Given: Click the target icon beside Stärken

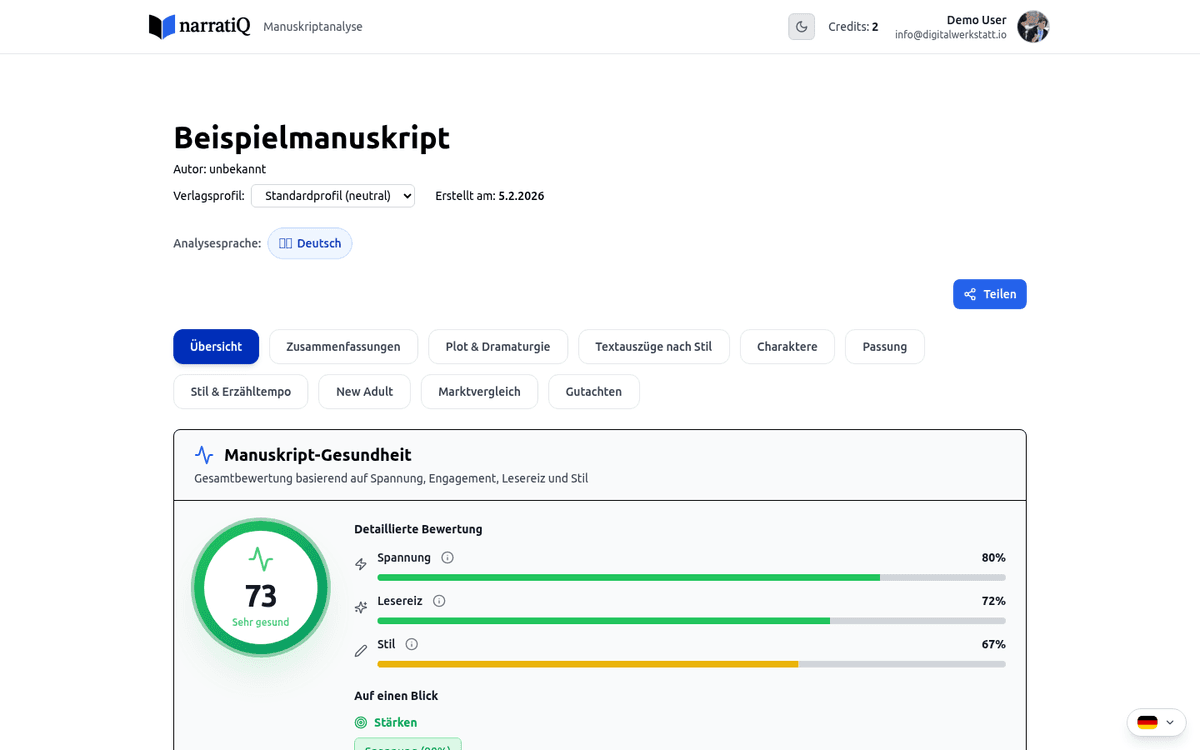Looking at the screenshot, I should (x=361, y=722).
